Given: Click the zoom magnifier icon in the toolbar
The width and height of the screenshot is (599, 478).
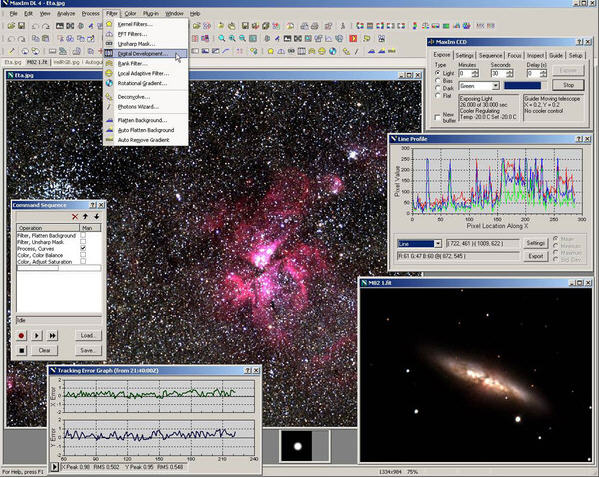Looking at the screenshot, I should click(x=222, y=39).
